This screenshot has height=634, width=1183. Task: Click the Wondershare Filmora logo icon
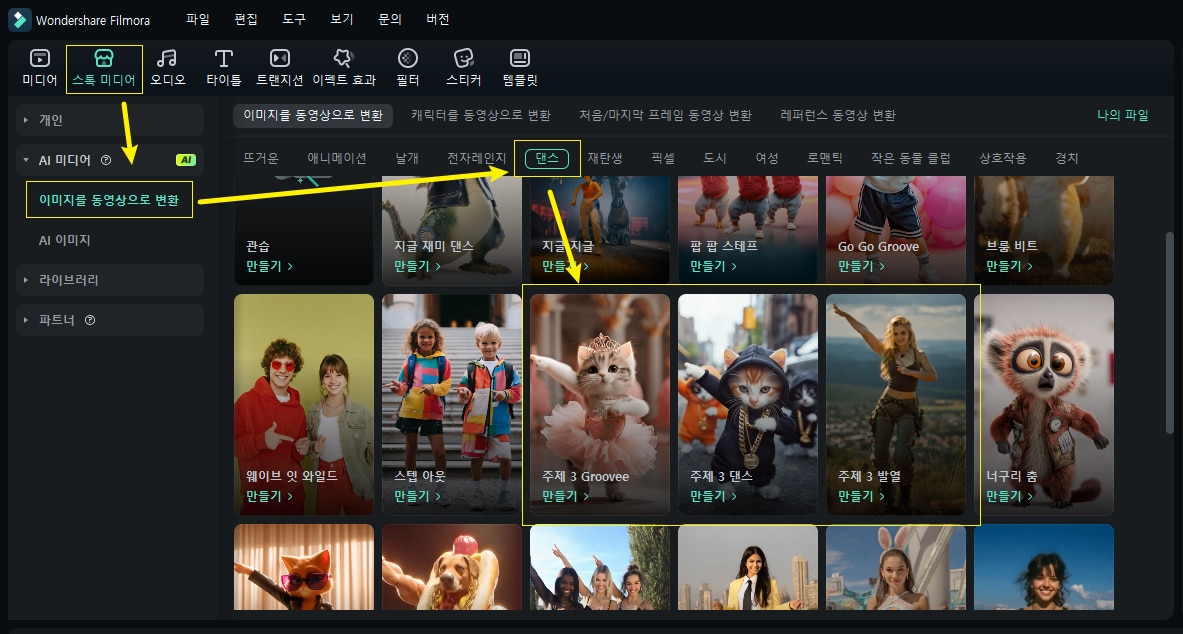tap(20, 20)
